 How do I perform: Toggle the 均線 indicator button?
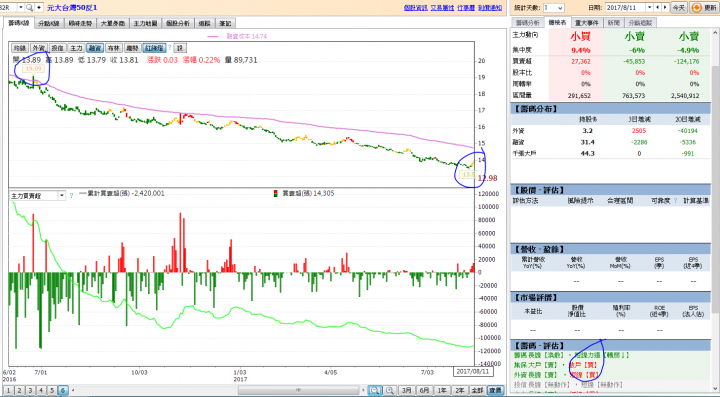click(x=19, y=48)
